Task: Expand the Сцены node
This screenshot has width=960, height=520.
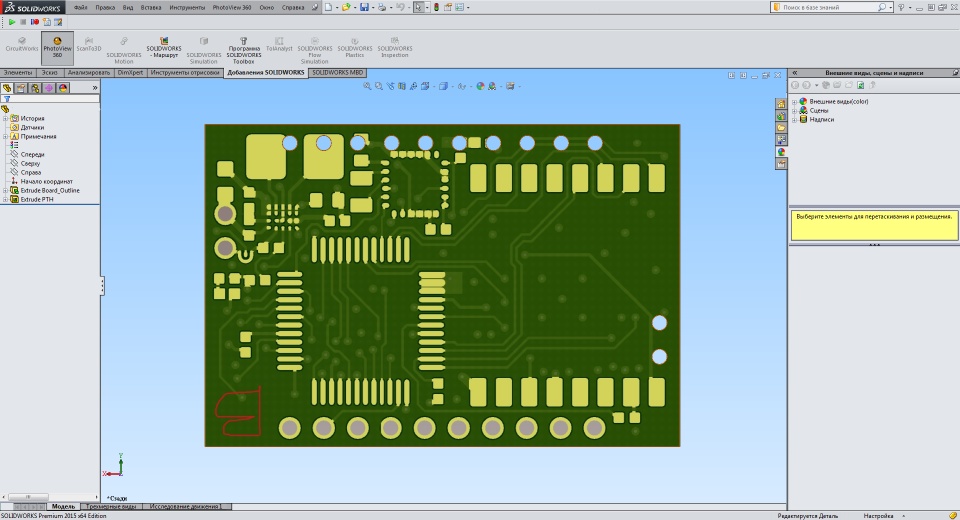Action: coord(795,111)
